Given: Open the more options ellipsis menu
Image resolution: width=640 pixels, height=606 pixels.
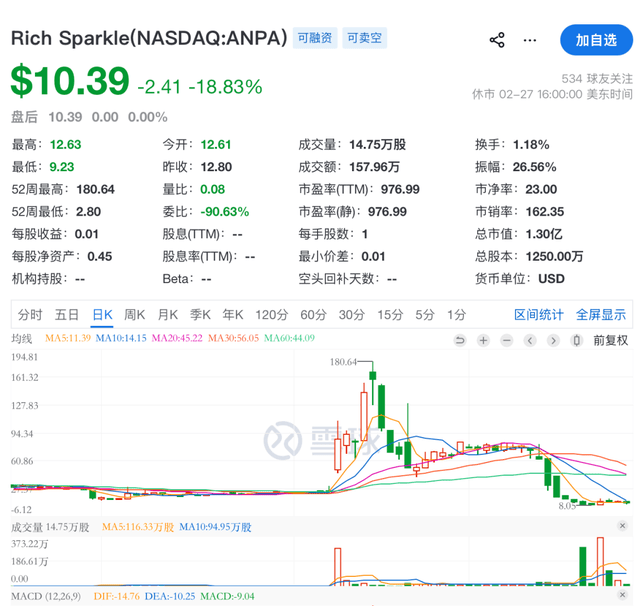Looking at the screenshot, I should click(x=530, y=40).
